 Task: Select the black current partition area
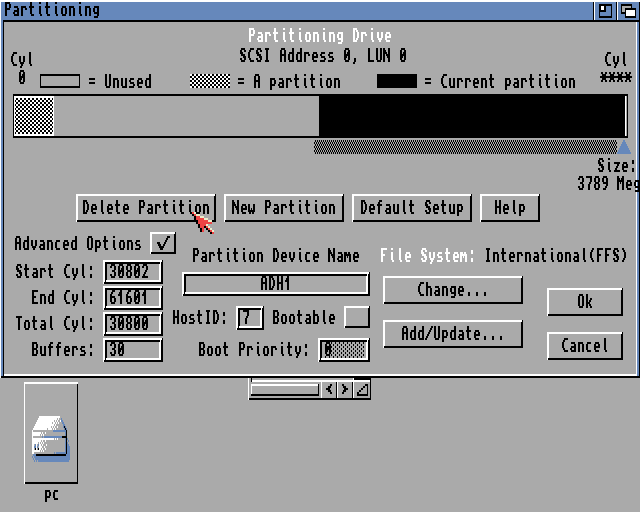coord(472,116)
